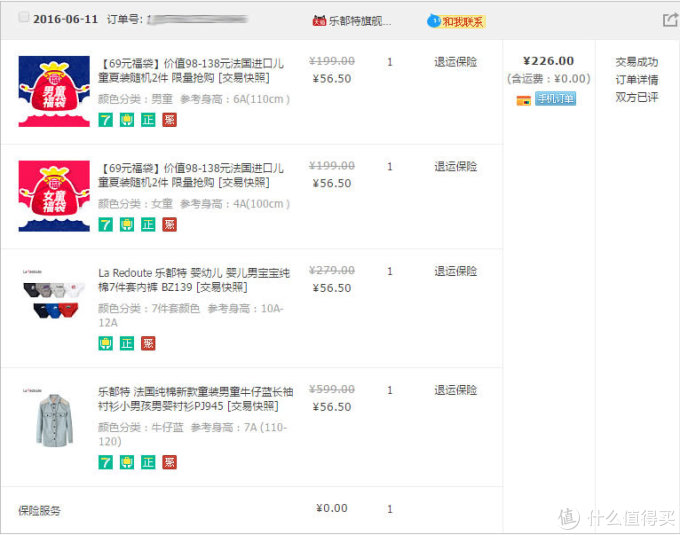Click the 和我联系 contact button

coord(456,21)
